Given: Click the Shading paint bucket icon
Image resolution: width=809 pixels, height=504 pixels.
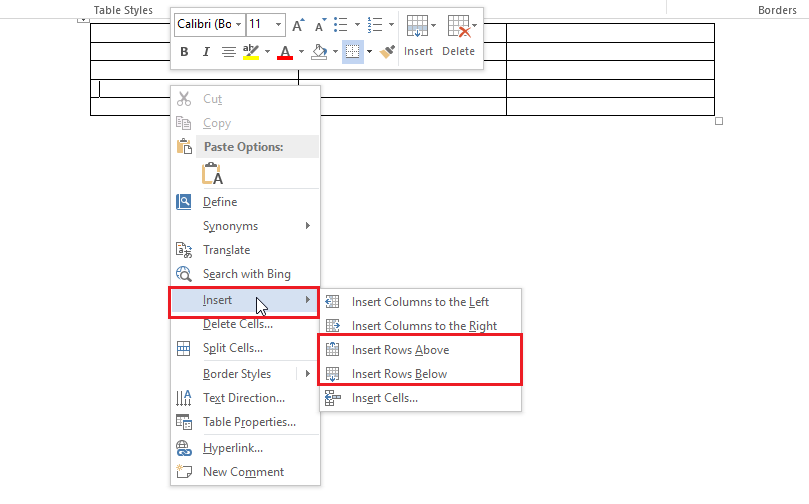Looking at the screenshot, I should coord(319,52).
